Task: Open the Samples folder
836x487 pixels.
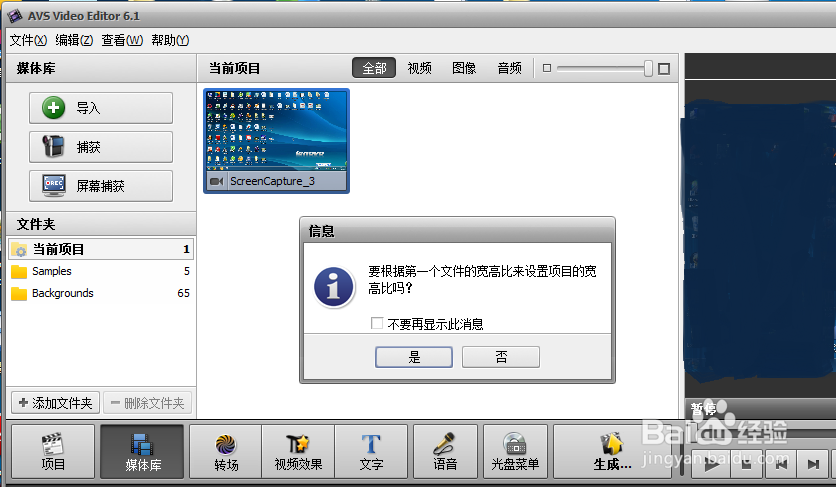Action: pos(101,271)
